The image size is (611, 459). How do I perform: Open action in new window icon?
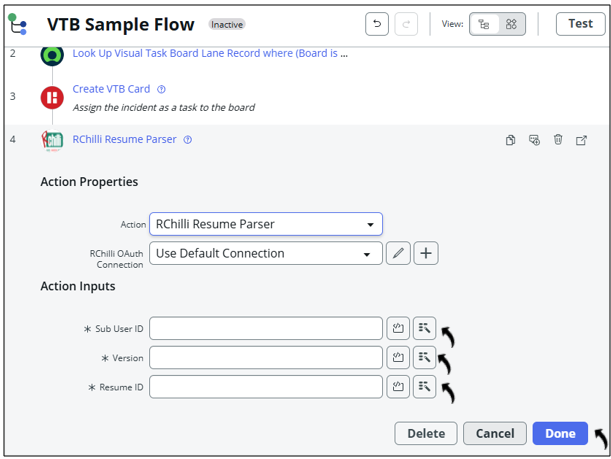(582, 140)
